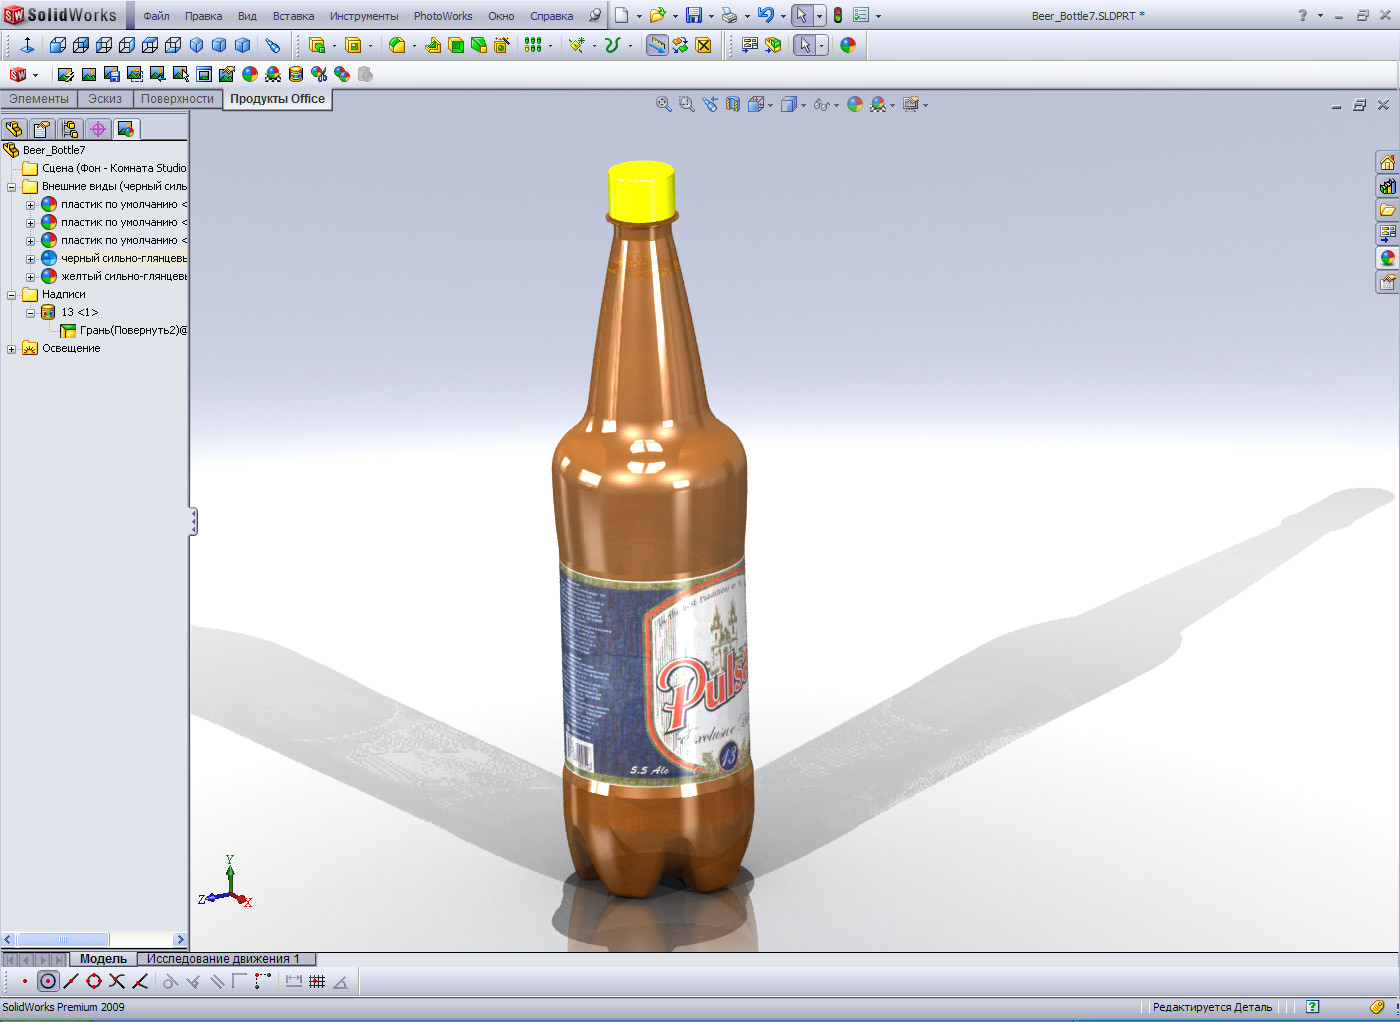Image resolution: width=1400 pixels, height=1022 pixels.
Task: Open the File Explorer folder task pane icon
Action: pos(1387,210)
